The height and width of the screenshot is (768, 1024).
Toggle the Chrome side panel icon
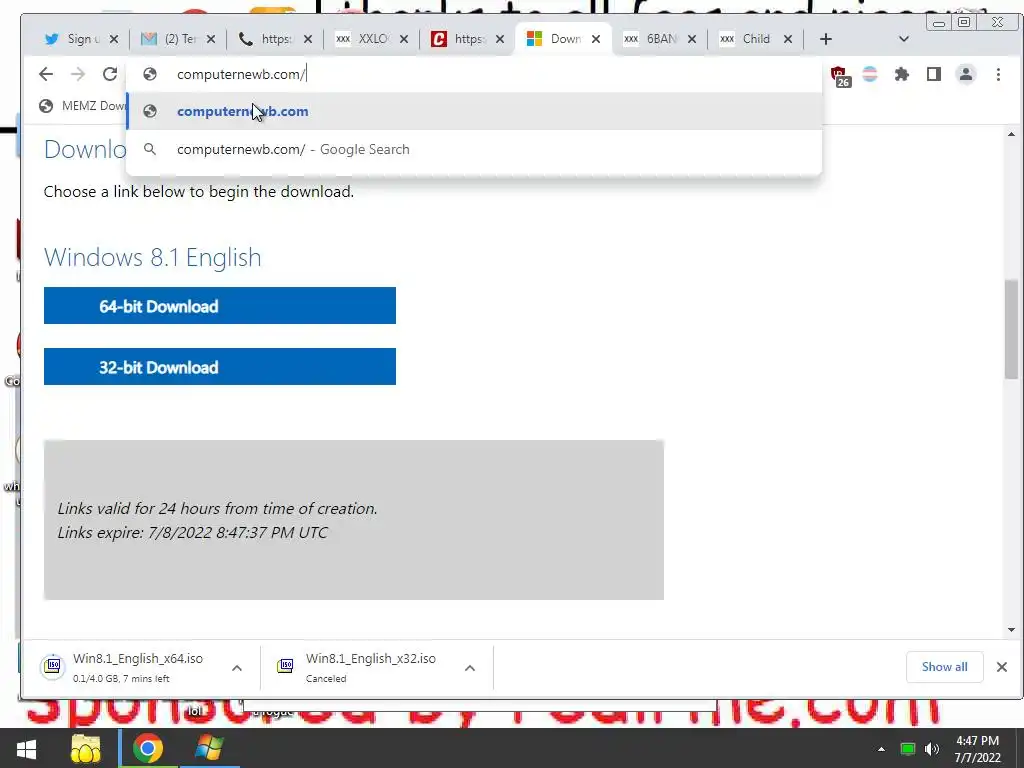(934, 74)
